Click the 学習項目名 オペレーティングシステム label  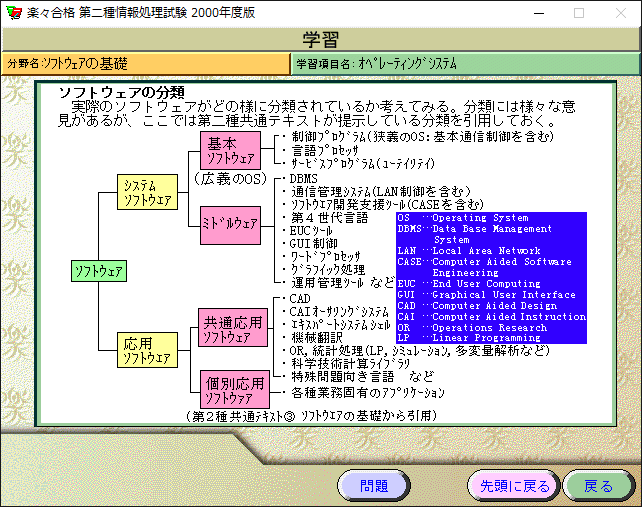(x=466, y=64)
